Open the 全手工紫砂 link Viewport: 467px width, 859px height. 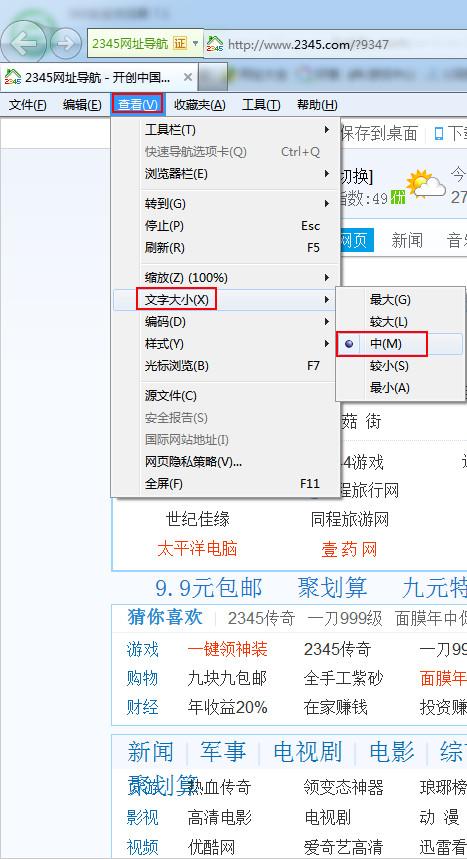pos(344,678)
